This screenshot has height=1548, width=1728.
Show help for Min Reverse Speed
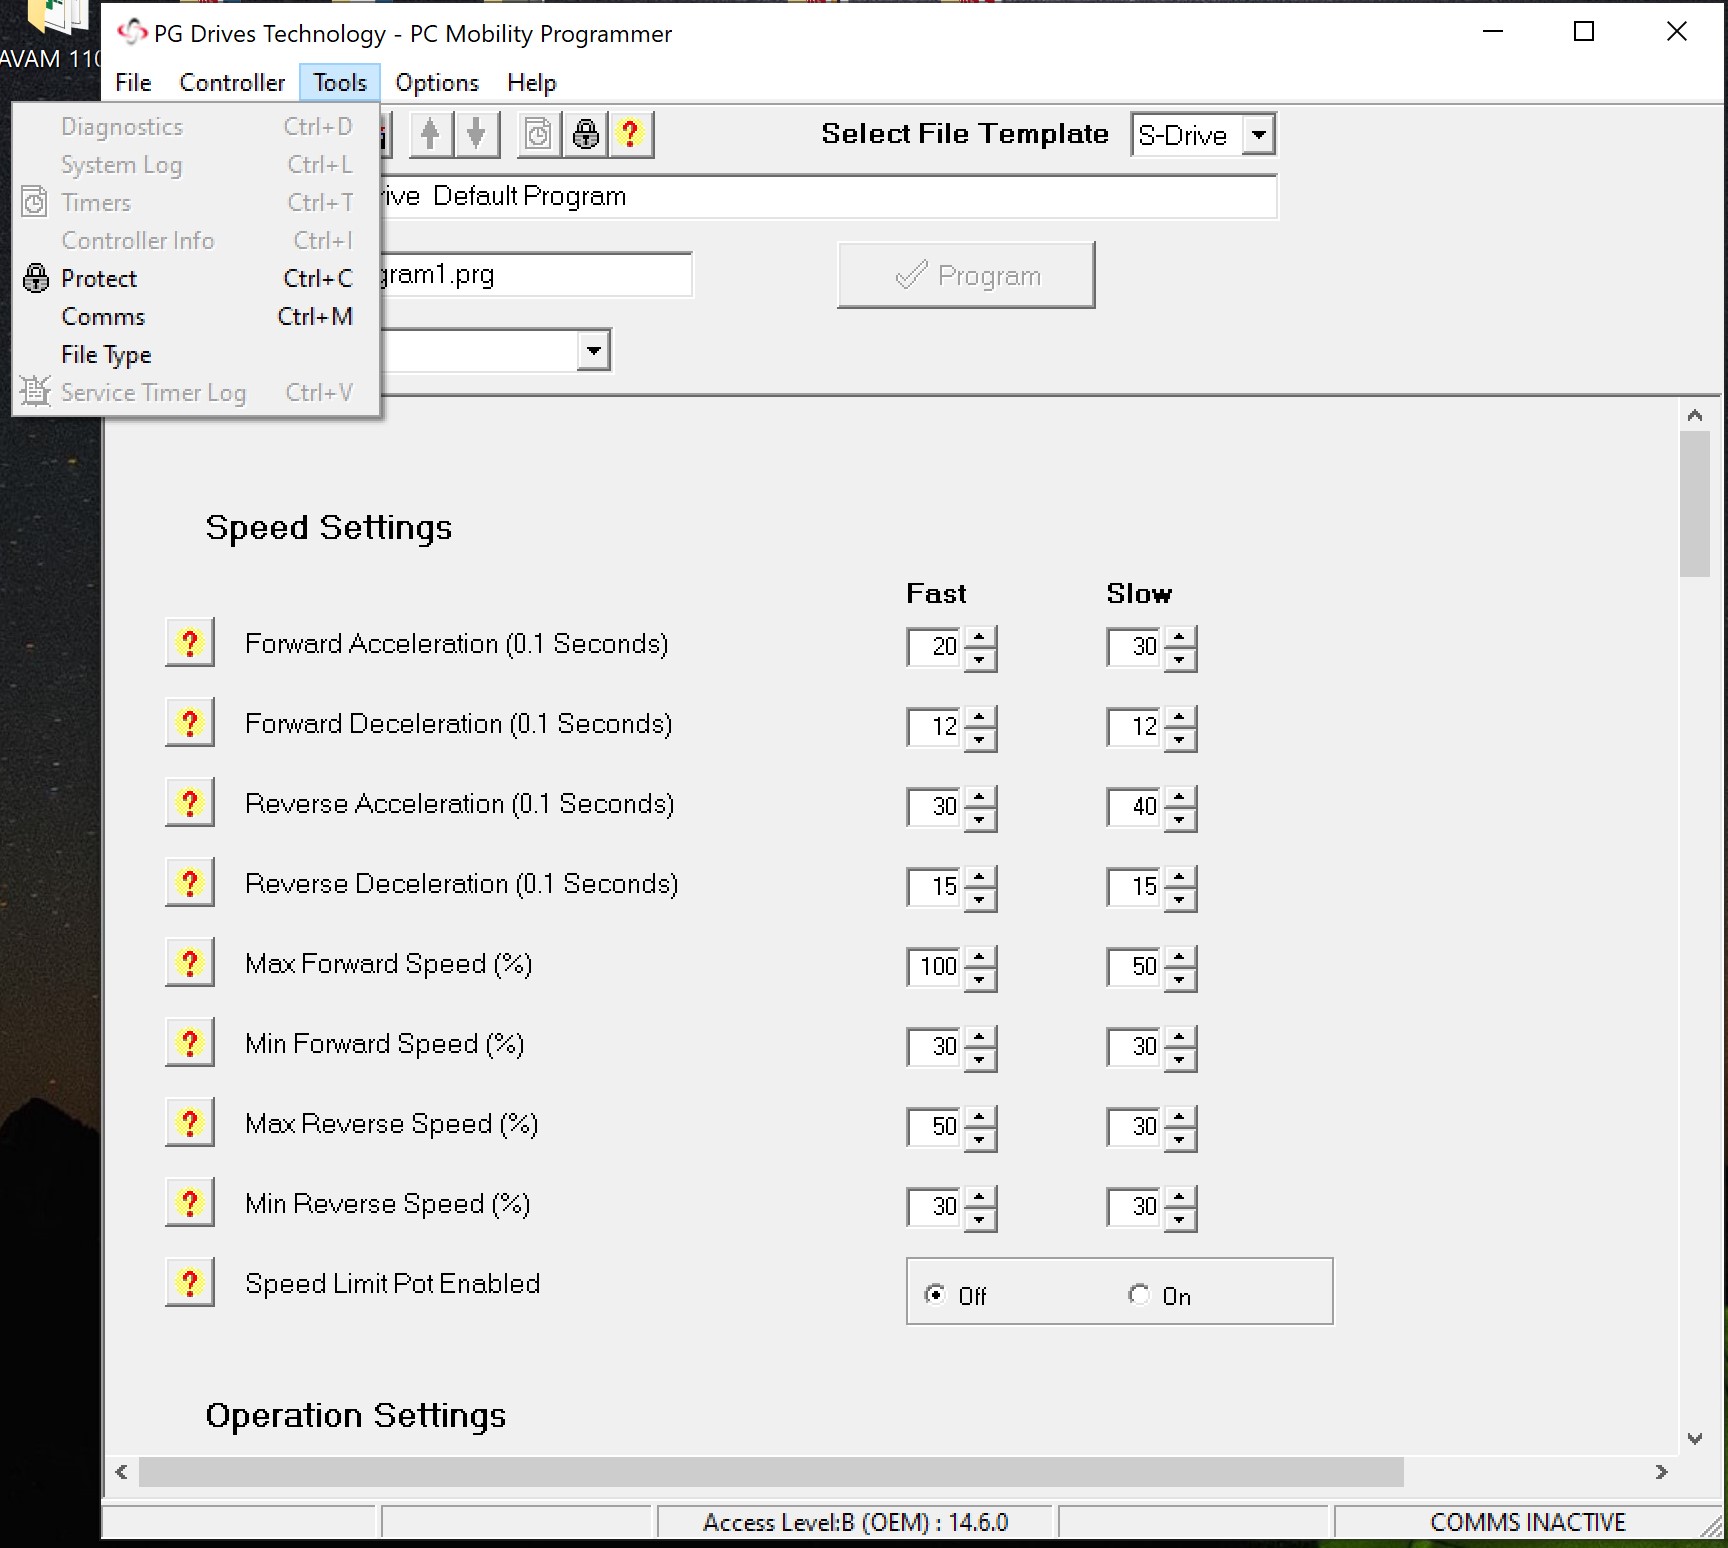click(x=190, y=1204)
